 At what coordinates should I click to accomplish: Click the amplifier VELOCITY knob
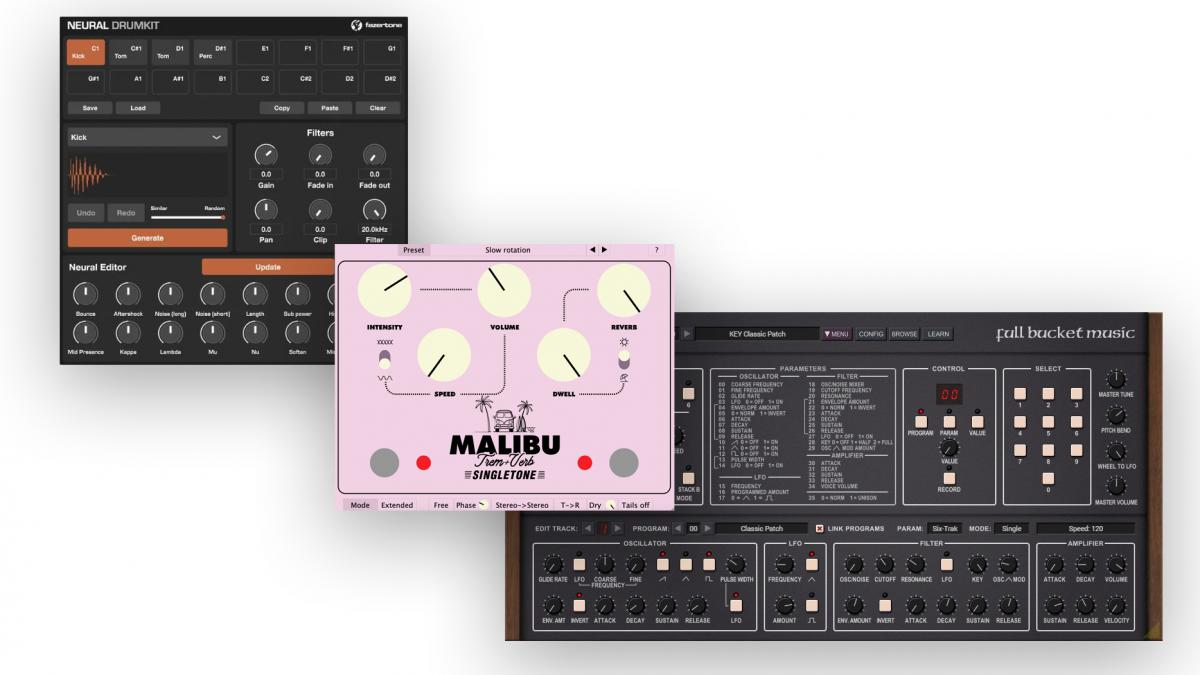click(1116, 606)
